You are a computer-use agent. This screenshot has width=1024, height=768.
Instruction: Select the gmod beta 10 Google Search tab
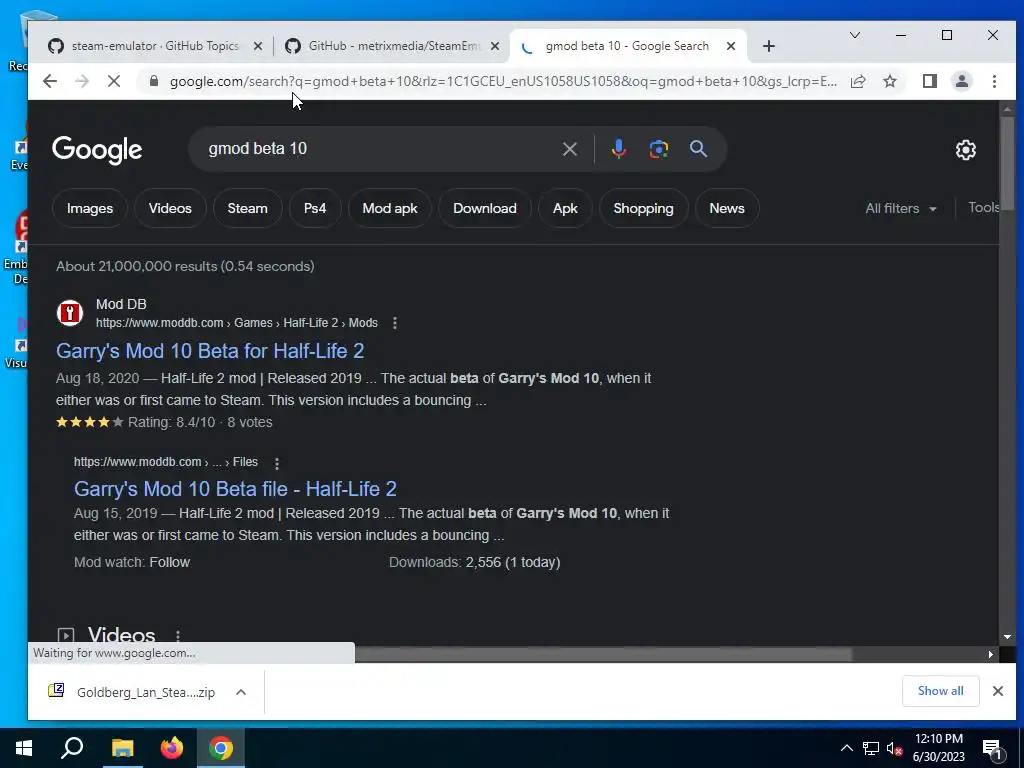click(x=628, y=46)
